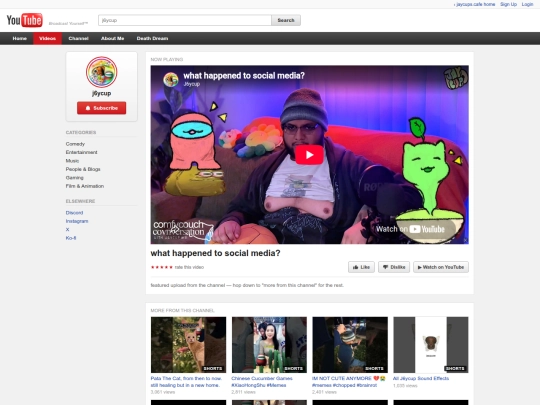This screenshot has height=405, width=540.
Task: Click 'Pata The Cat, from then to now' title
Action: point(186,382)
